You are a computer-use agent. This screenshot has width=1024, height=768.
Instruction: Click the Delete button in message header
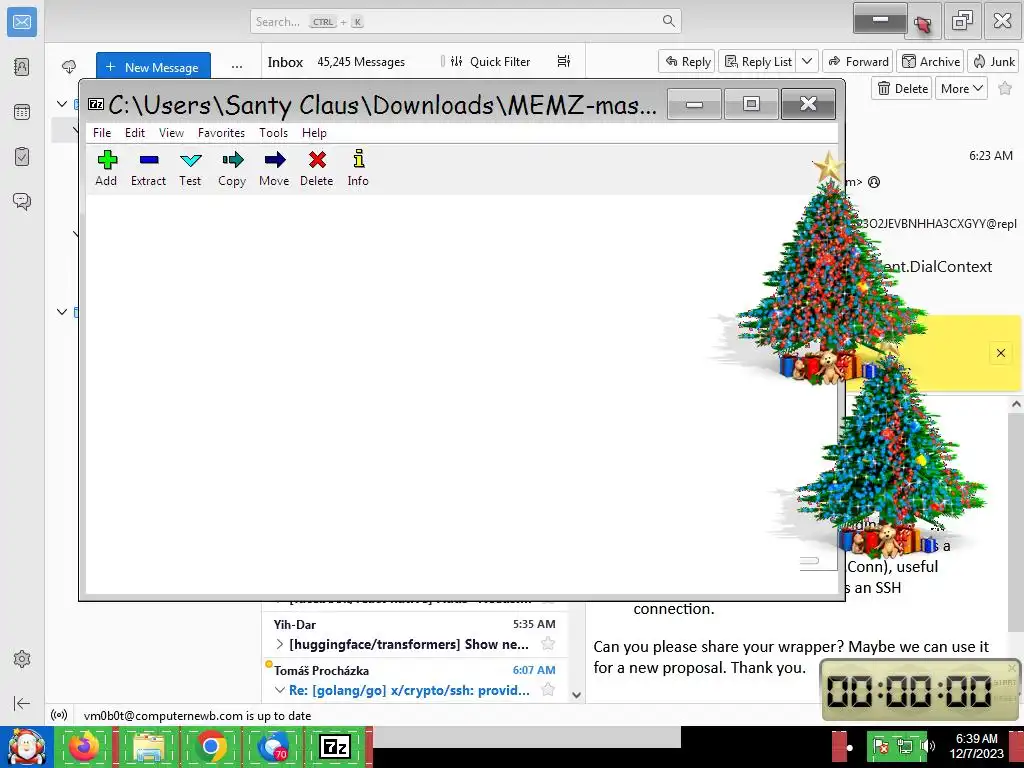[x=903, y=88]
